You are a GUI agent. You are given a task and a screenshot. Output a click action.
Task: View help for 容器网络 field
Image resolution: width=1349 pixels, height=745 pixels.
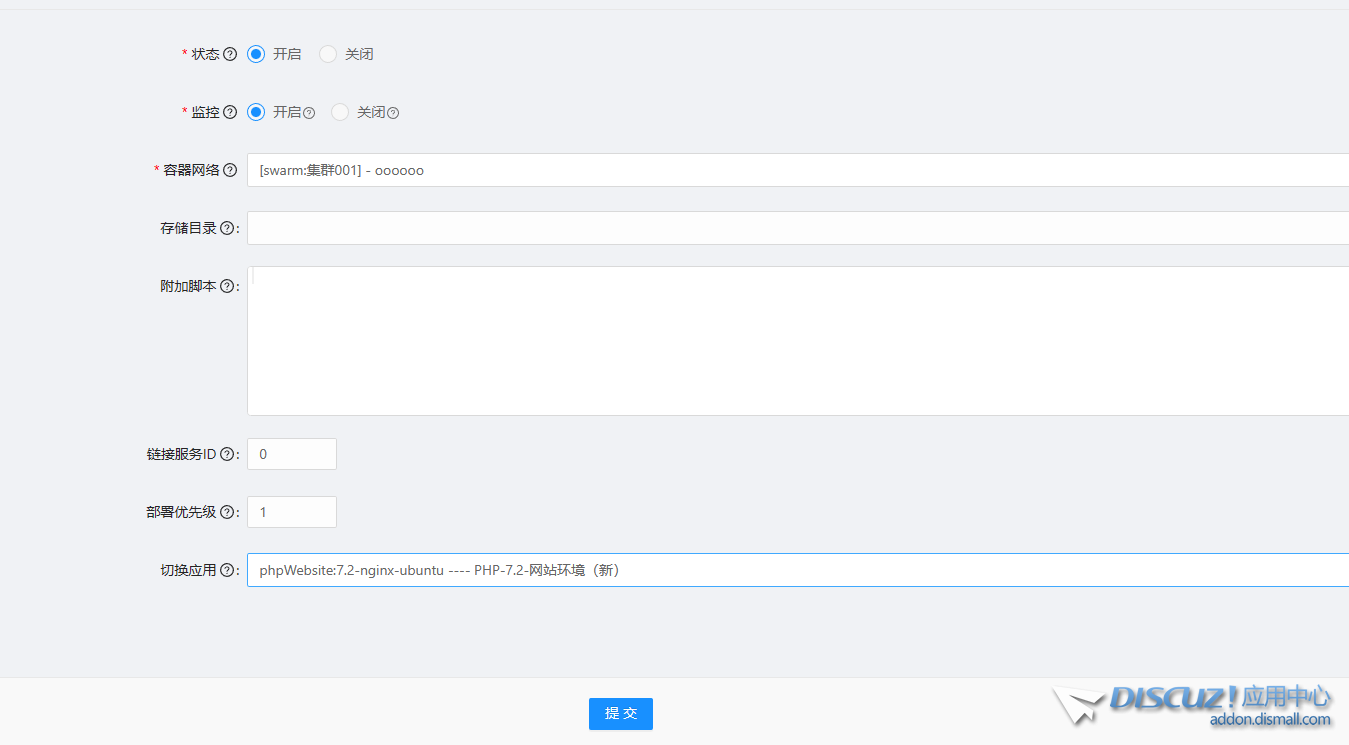[231, 170]
